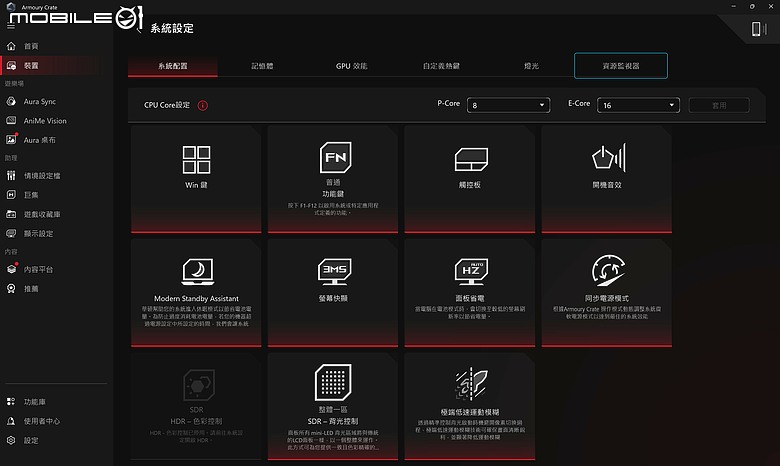This screenshot has height=466, width=780.
Task: Click the hamburger menu icon at top left
Action: coord(11,26)
